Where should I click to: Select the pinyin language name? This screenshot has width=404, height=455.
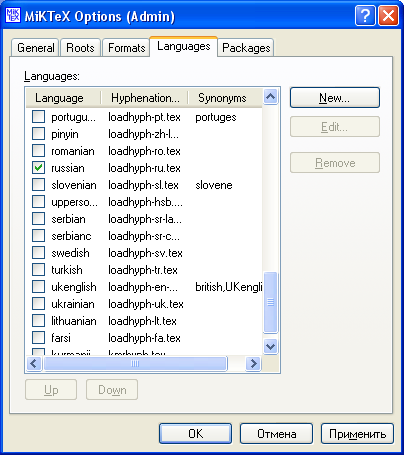(x=65, y=134)
